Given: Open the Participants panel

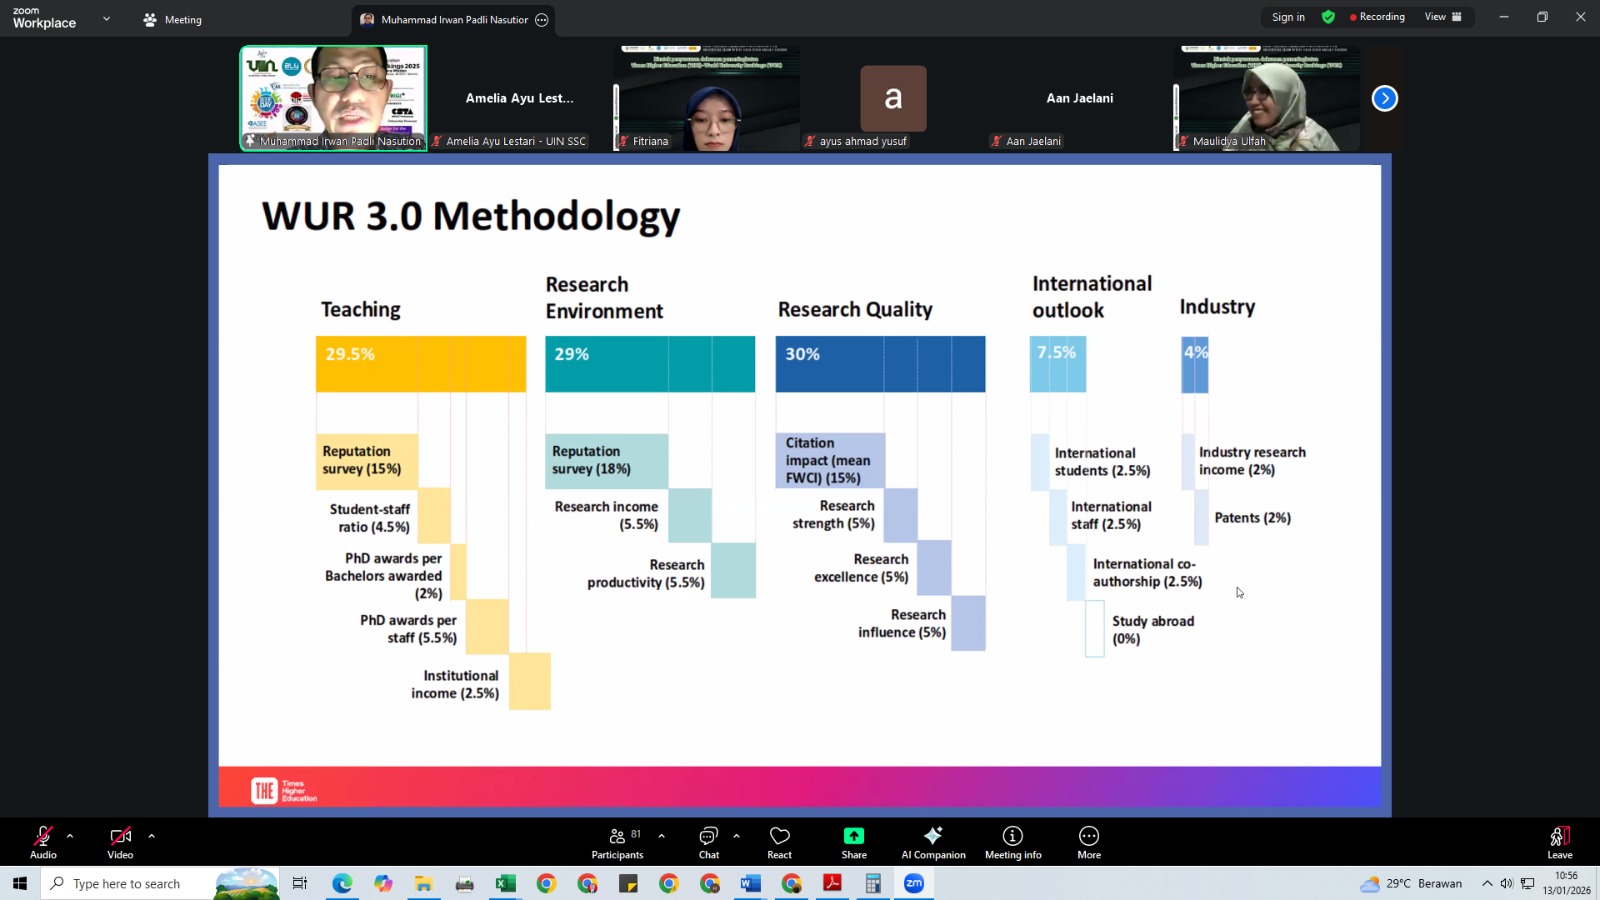Looking at the screenshot, I should coord(617,841).
